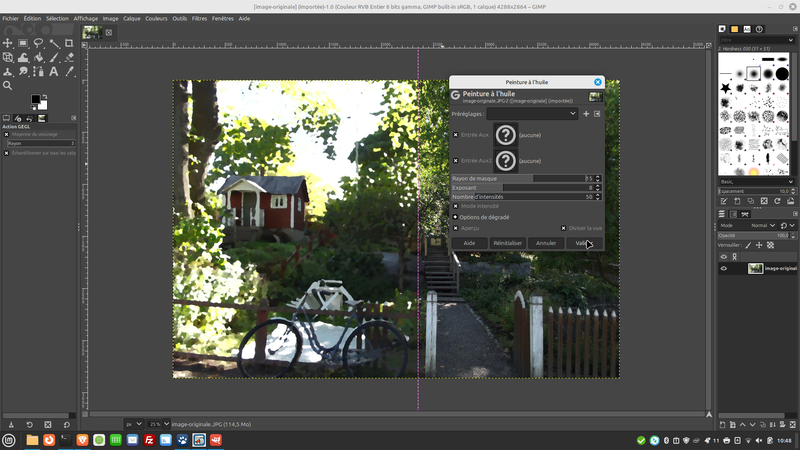
Task: Select the Bucket Fill tool
Action: click(38, 57)
